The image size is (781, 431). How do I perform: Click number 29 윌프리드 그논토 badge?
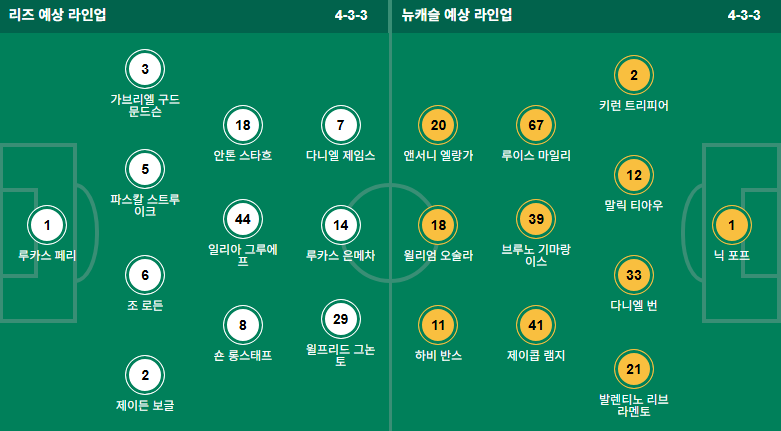click(341, 319)
